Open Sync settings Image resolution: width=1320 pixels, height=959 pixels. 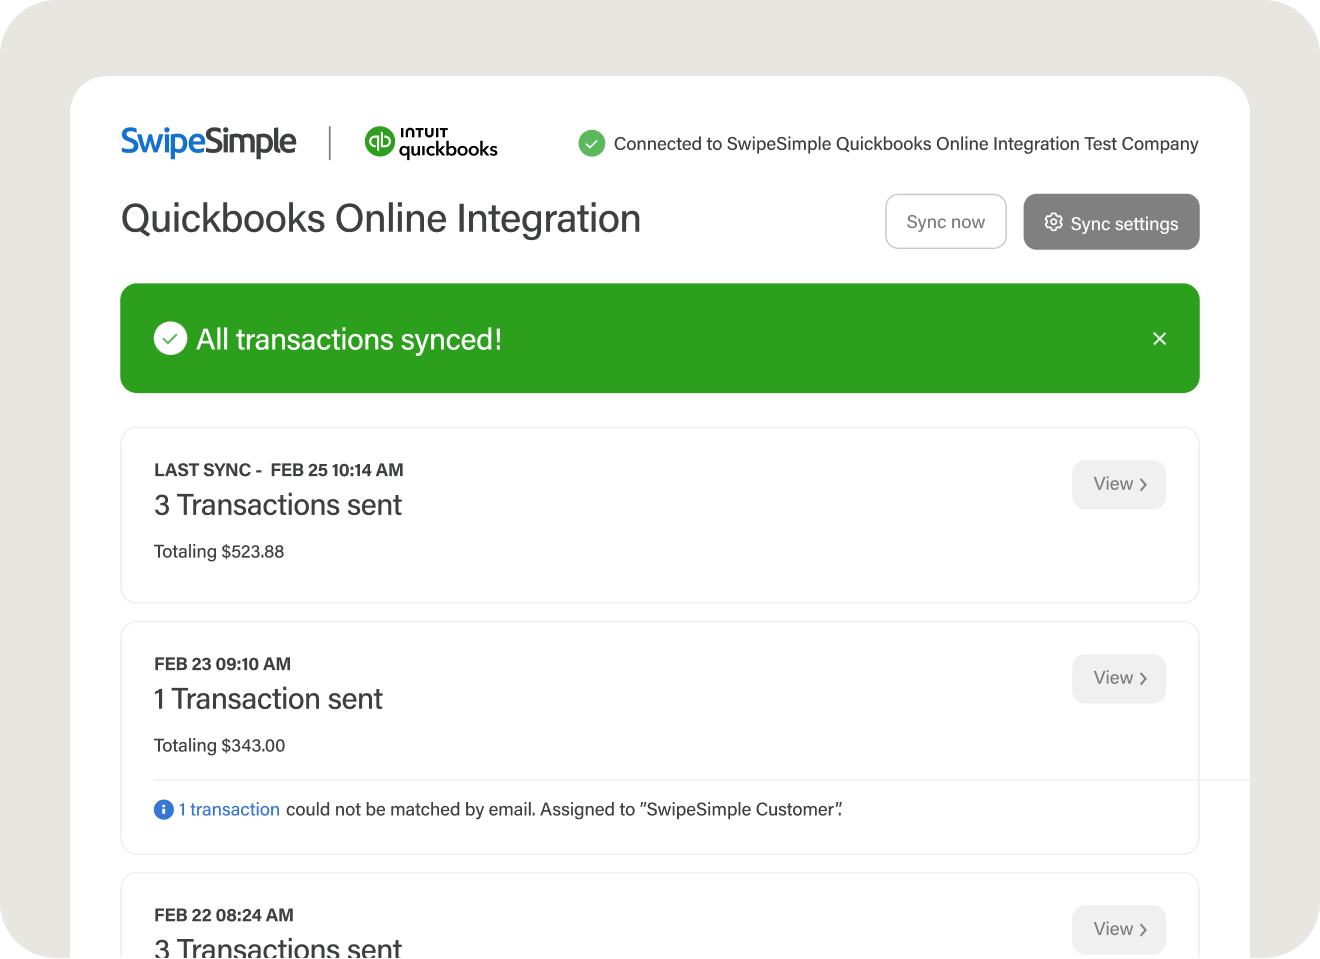[x=1111, y=222]
